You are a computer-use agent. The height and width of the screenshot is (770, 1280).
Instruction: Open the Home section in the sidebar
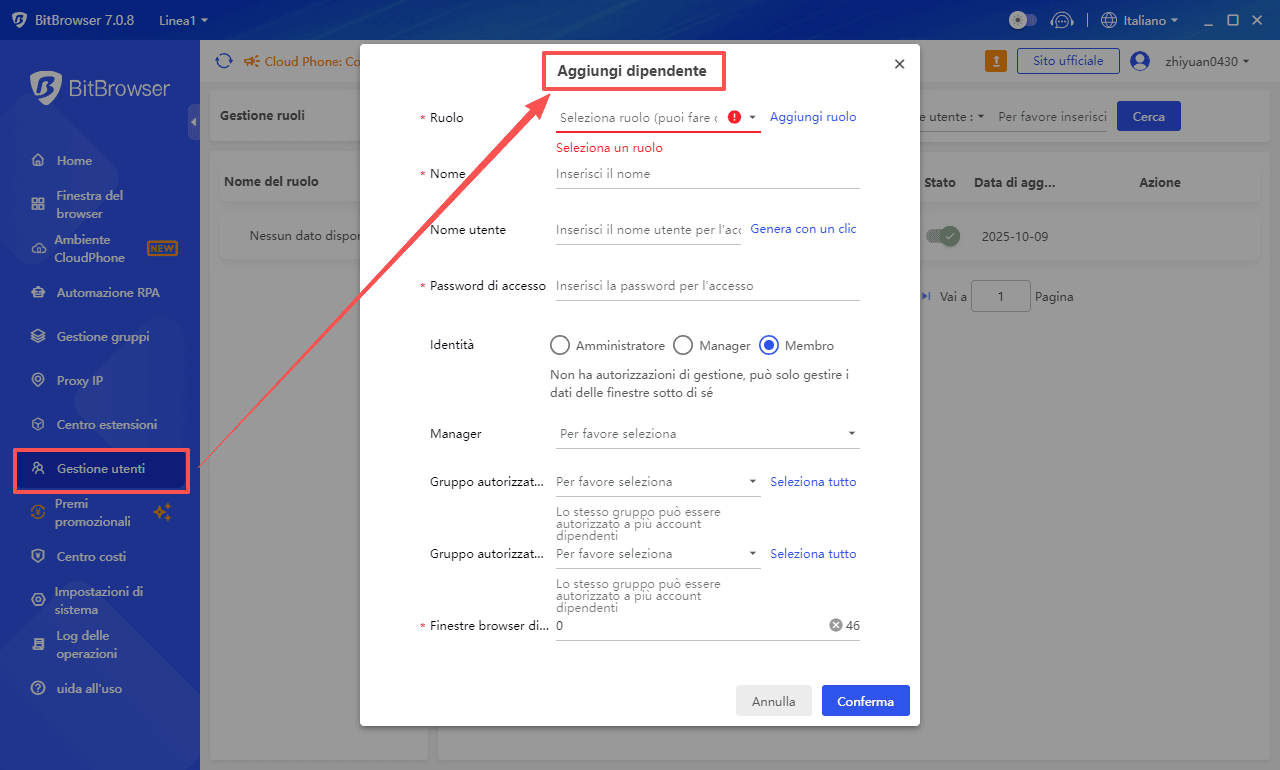pyautogui.click(x=72, y=160)
